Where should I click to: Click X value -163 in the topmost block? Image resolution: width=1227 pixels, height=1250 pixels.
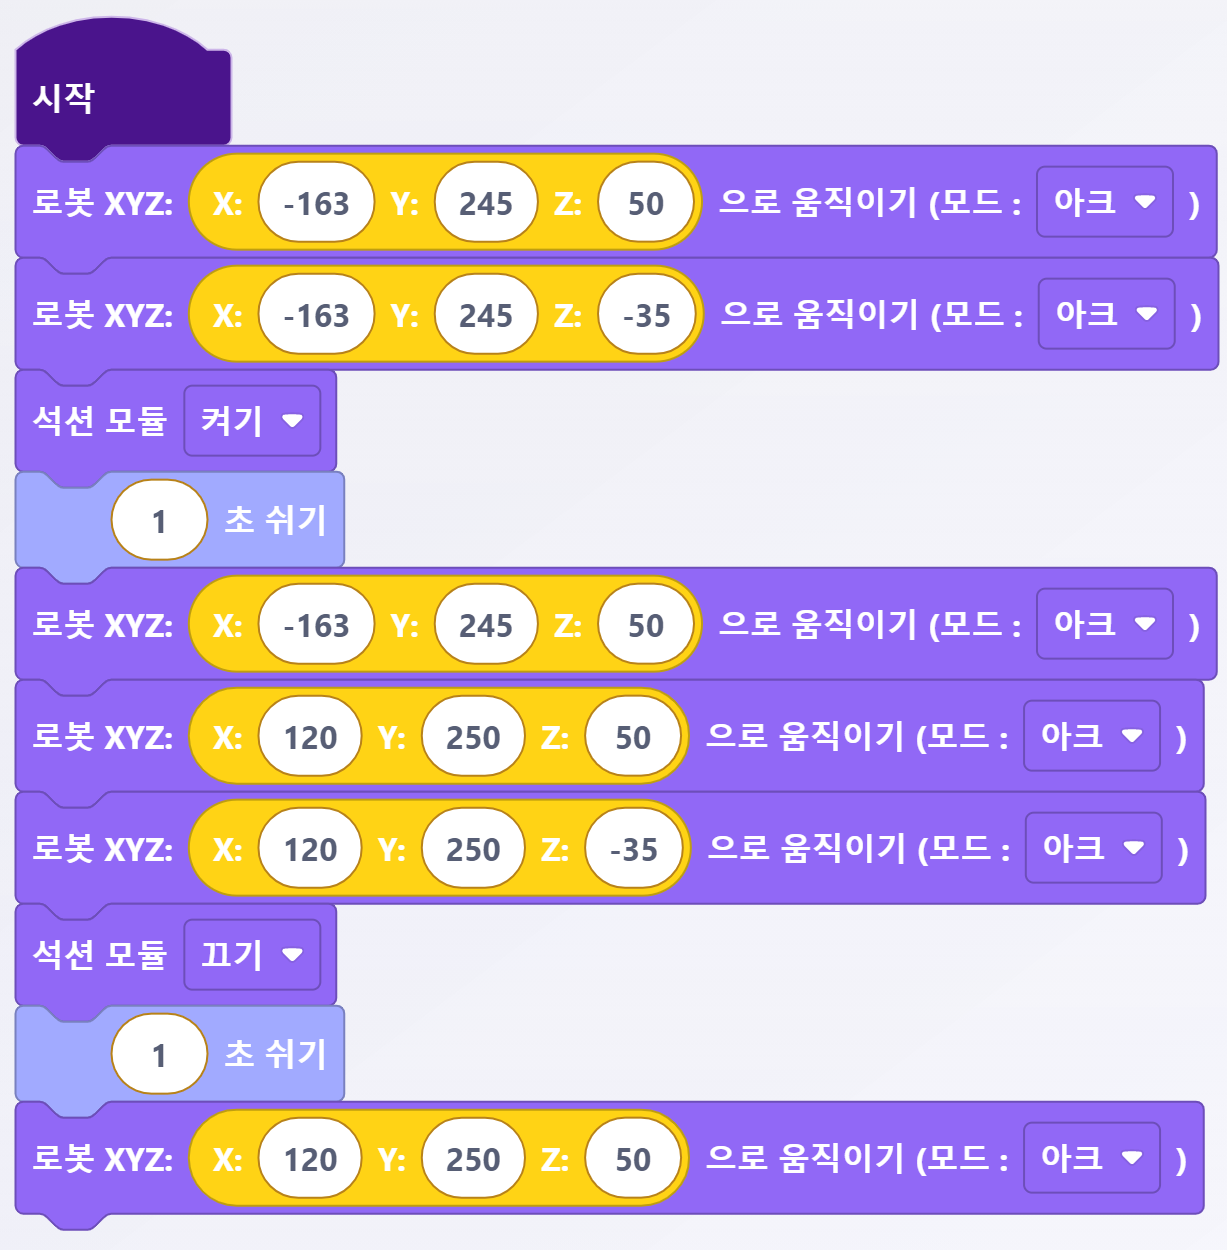tap(316, 203)
